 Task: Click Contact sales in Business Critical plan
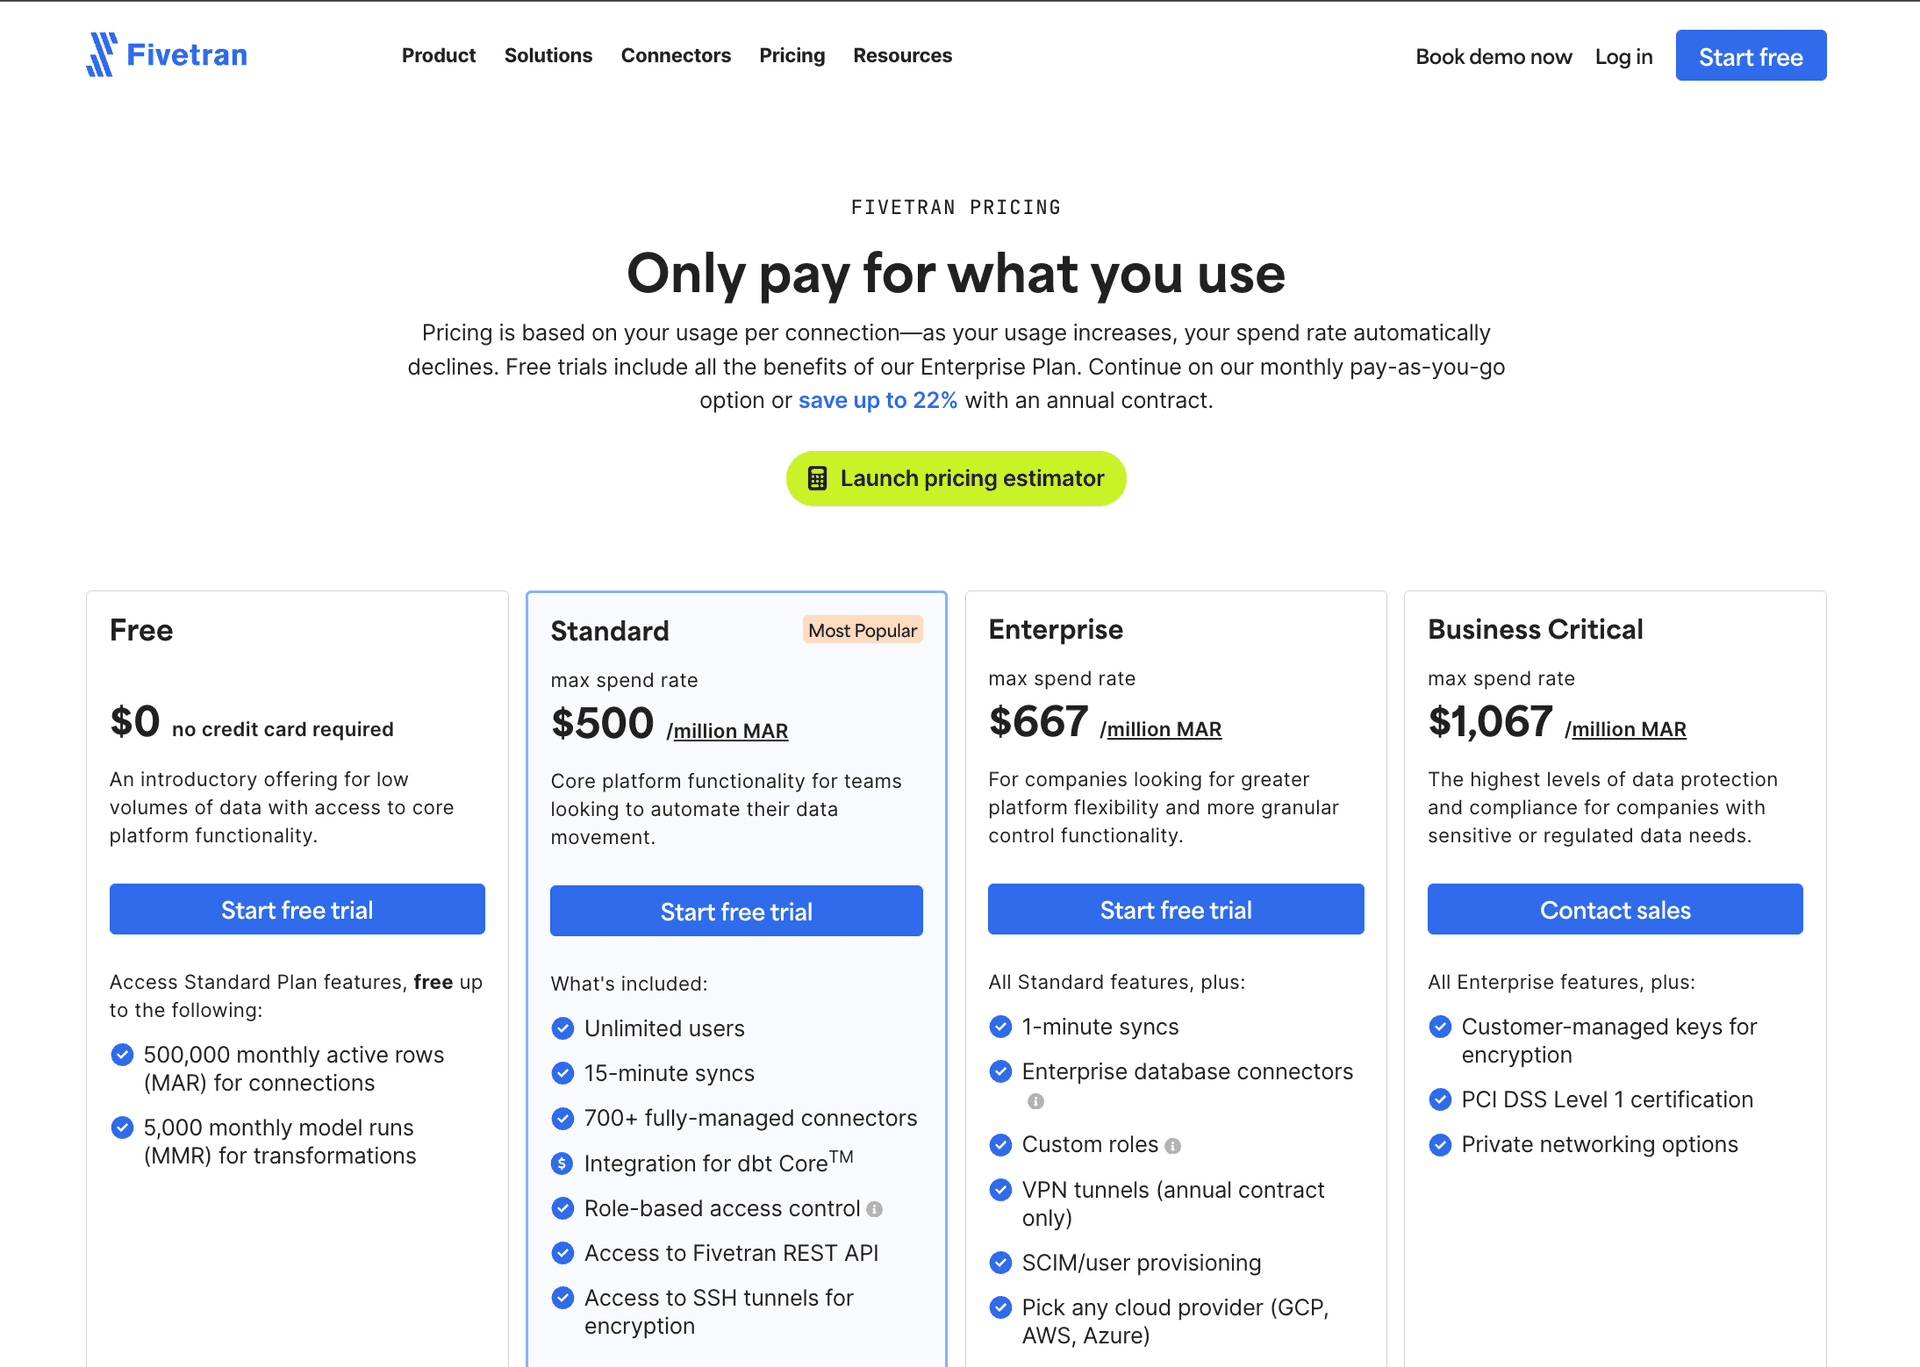pos(1615,909)
